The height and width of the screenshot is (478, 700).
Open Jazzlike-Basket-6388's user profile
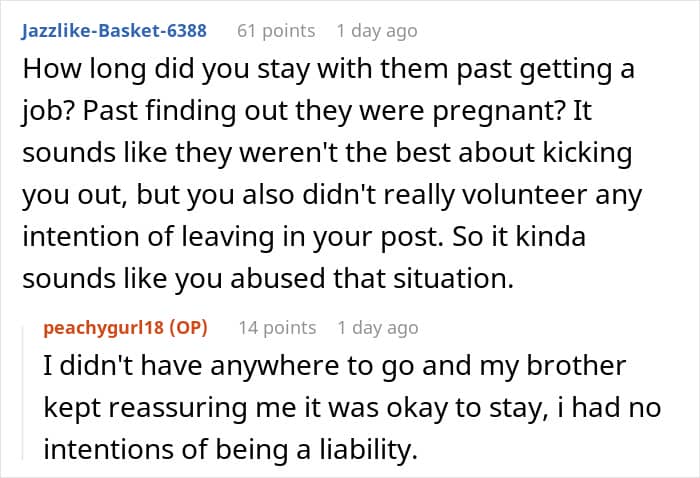113,30
